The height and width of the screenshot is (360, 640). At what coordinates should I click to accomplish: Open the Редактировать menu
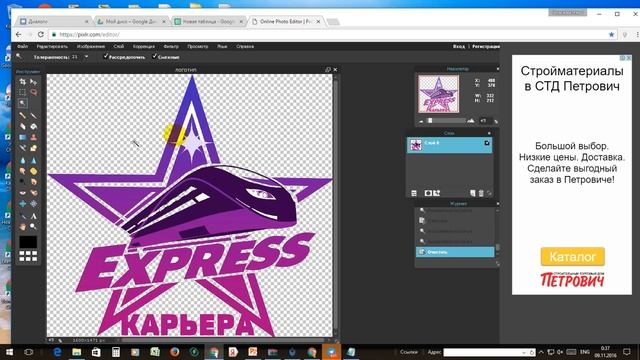click(52, 47)
